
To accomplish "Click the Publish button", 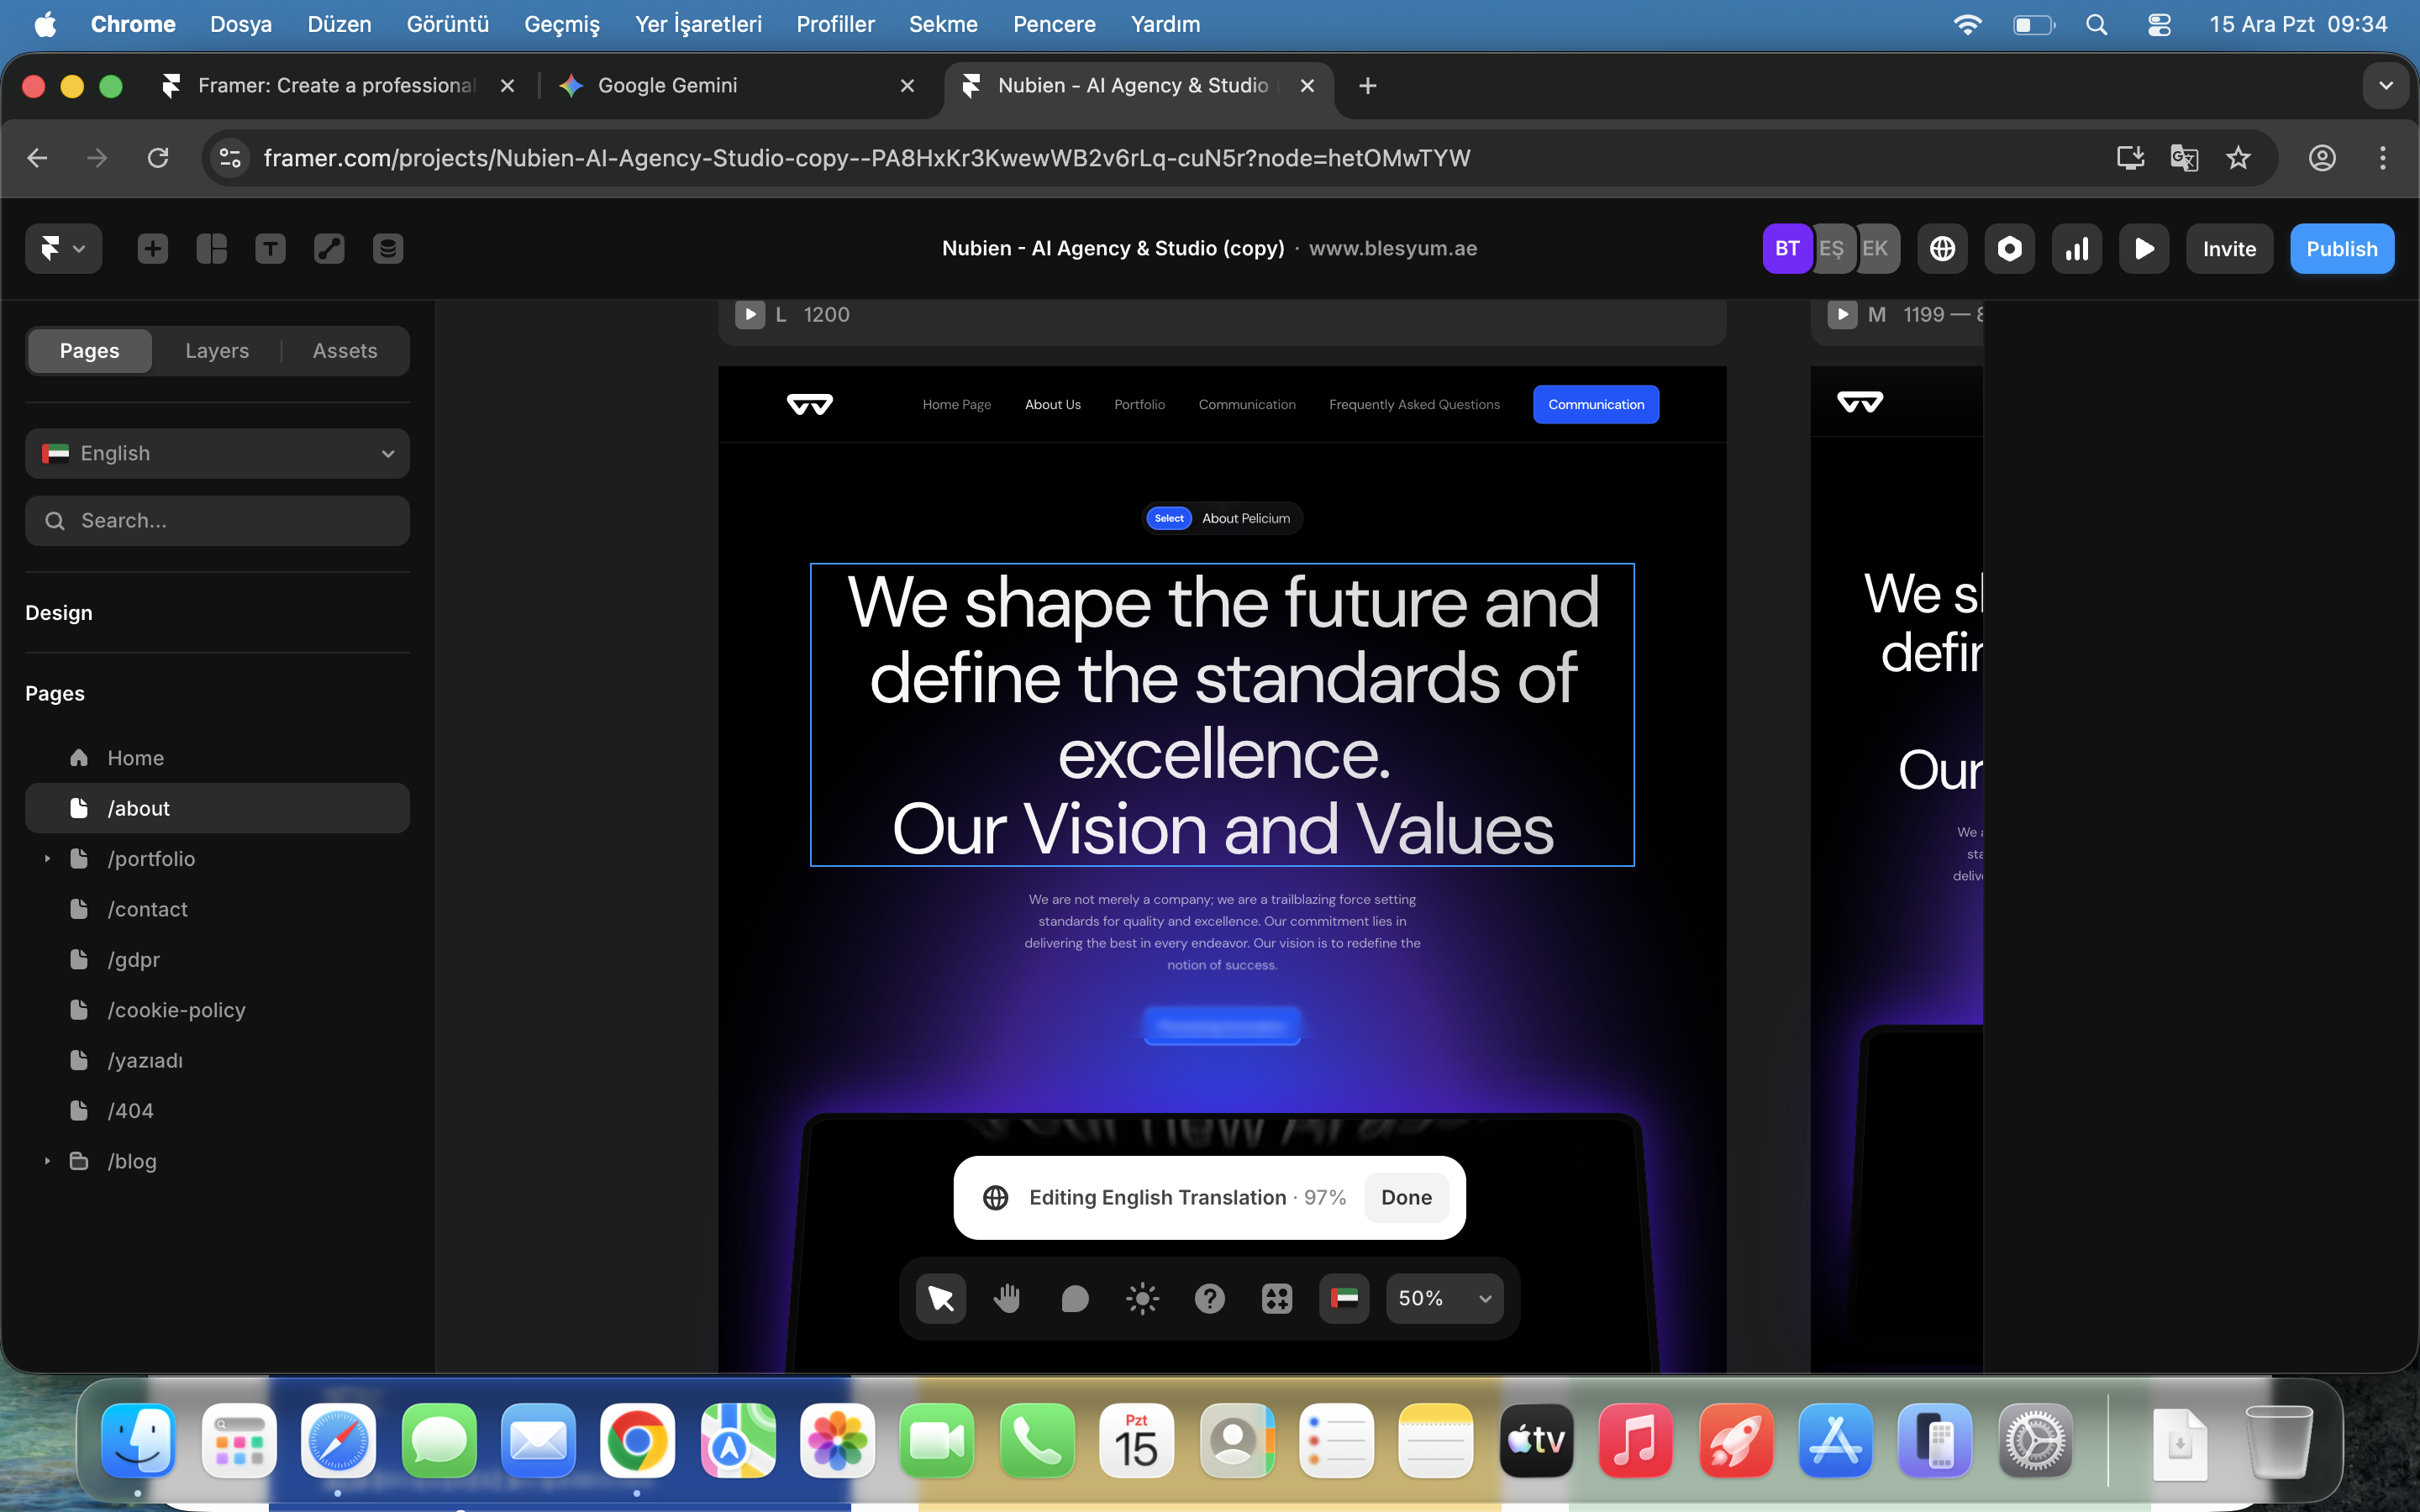I will (2341, 249).
